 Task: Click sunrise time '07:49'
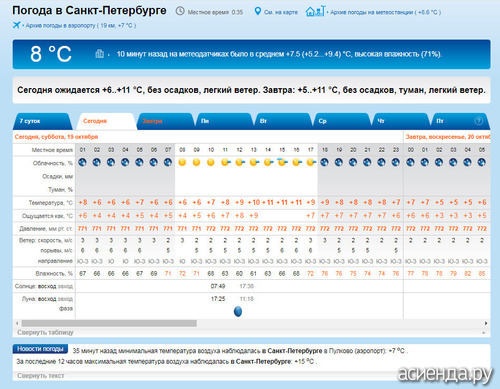pos(218,286)
